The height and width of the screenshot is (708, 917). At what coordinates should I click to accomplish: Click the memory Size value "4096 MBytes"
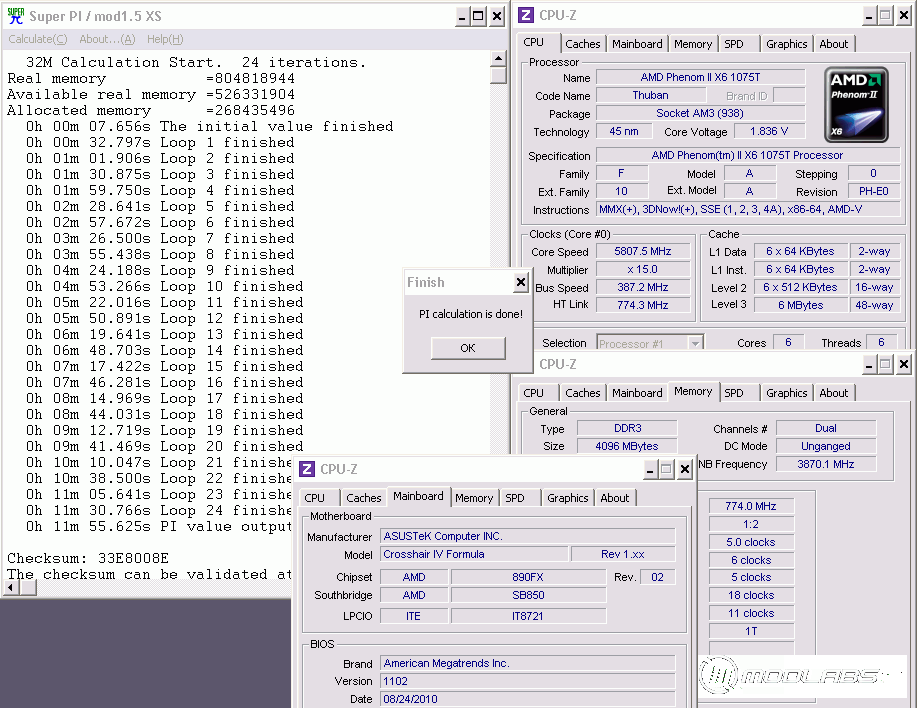pos(628,447)
